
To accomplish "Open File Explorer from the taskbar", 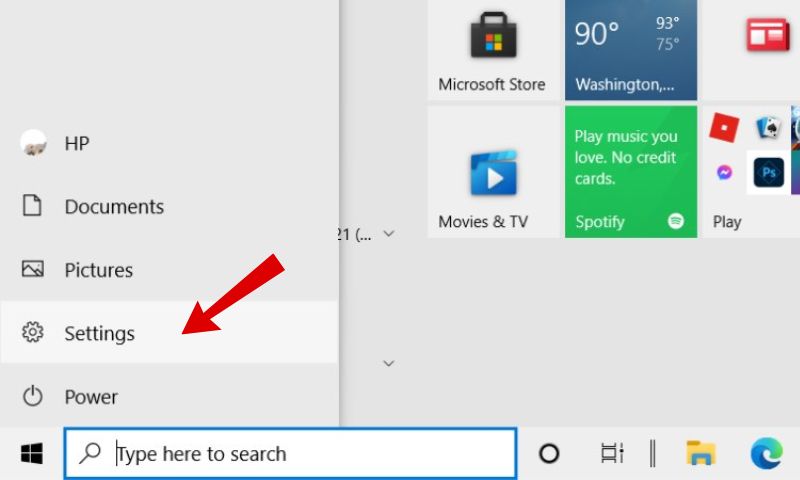I will point(701,452).
